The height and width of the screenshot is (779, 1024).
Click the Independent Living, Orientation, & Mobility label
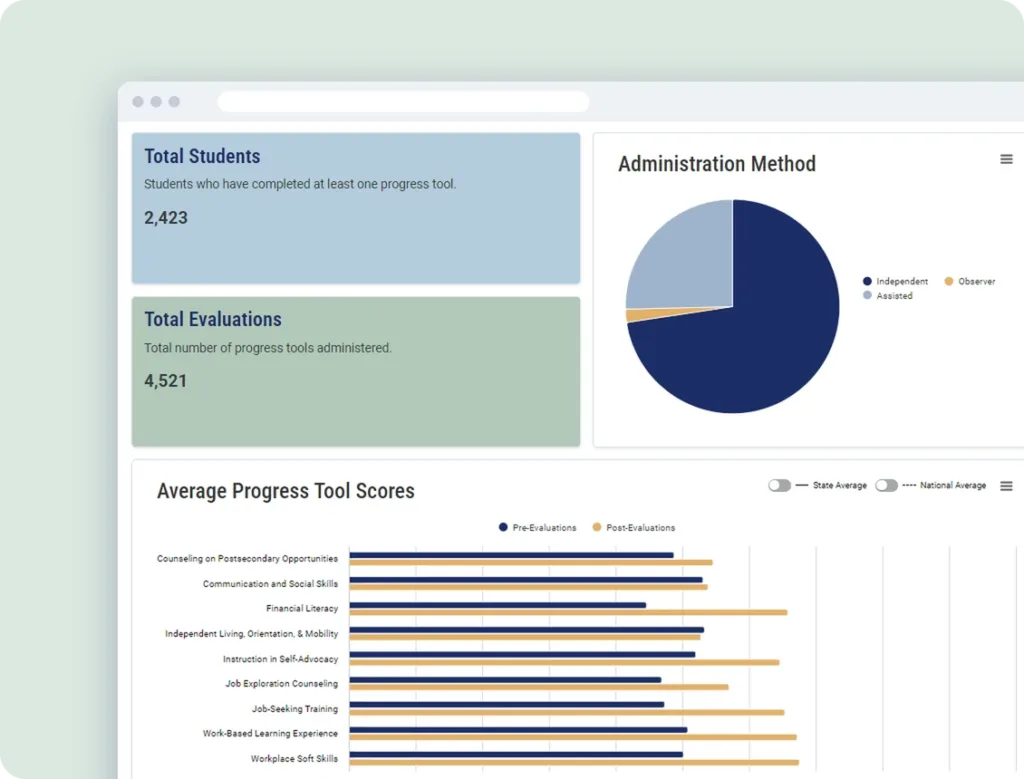pyautogui.click(x=251, y=633)
